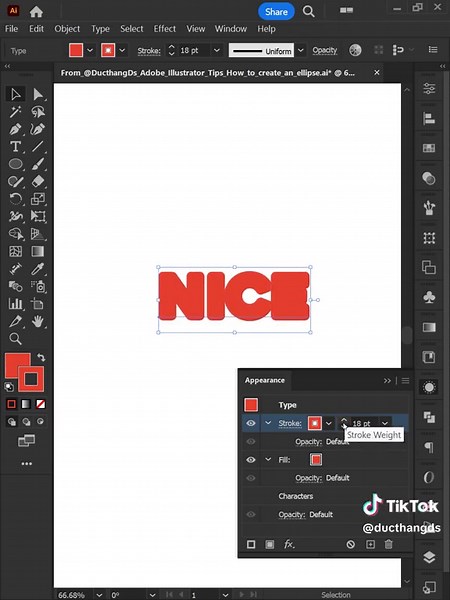Viewport: 450px width, 600px height.
Task: Select the Free Transform tool
Action: pyautogui.click(x=38, y=217)
